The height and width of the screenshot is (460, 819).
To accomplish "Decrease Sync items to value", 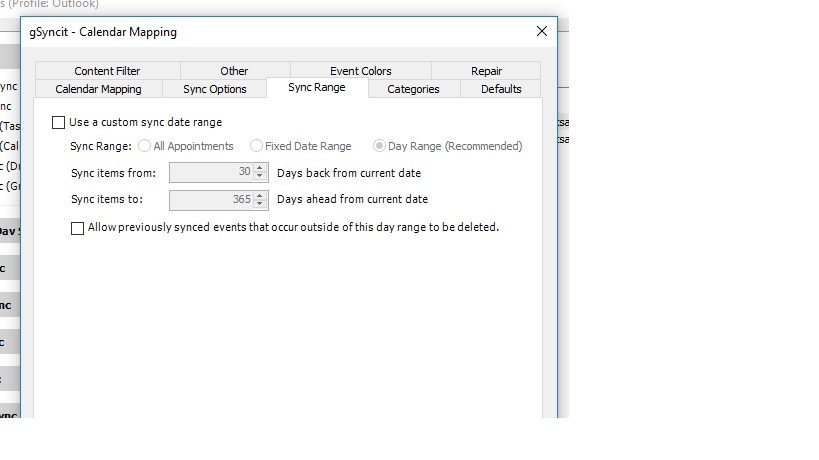I will pyautogui.click(x=260, y=204).
